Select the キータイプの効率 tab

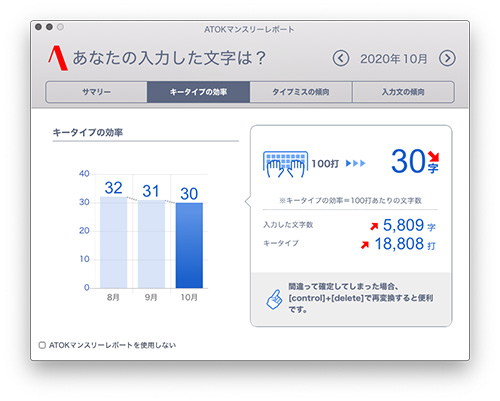tap(198, 92)
